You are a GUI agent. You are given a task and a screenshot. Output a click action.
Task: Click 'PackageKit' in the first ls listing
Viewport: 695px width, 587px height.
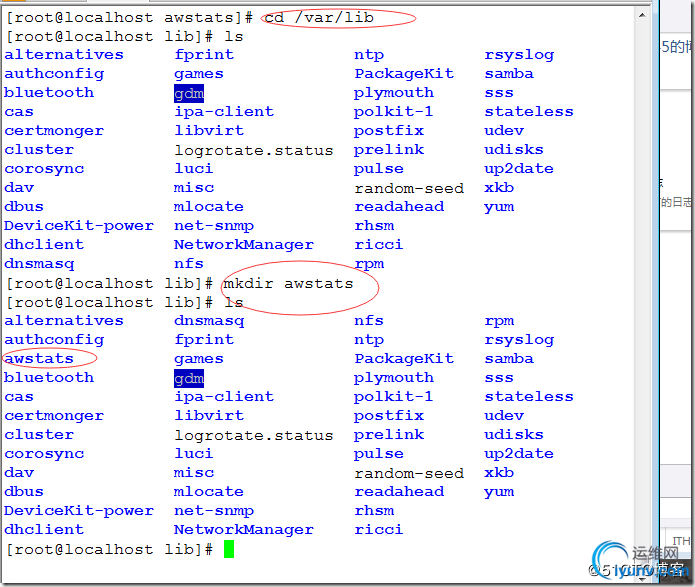pos(404,74)
